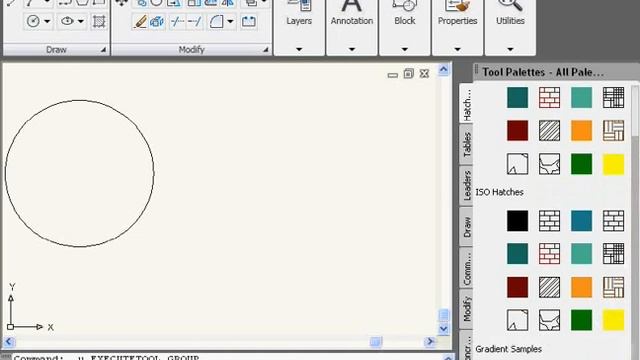
Task: Click the ISO Hatches section heading
Action: pos(499,192)
